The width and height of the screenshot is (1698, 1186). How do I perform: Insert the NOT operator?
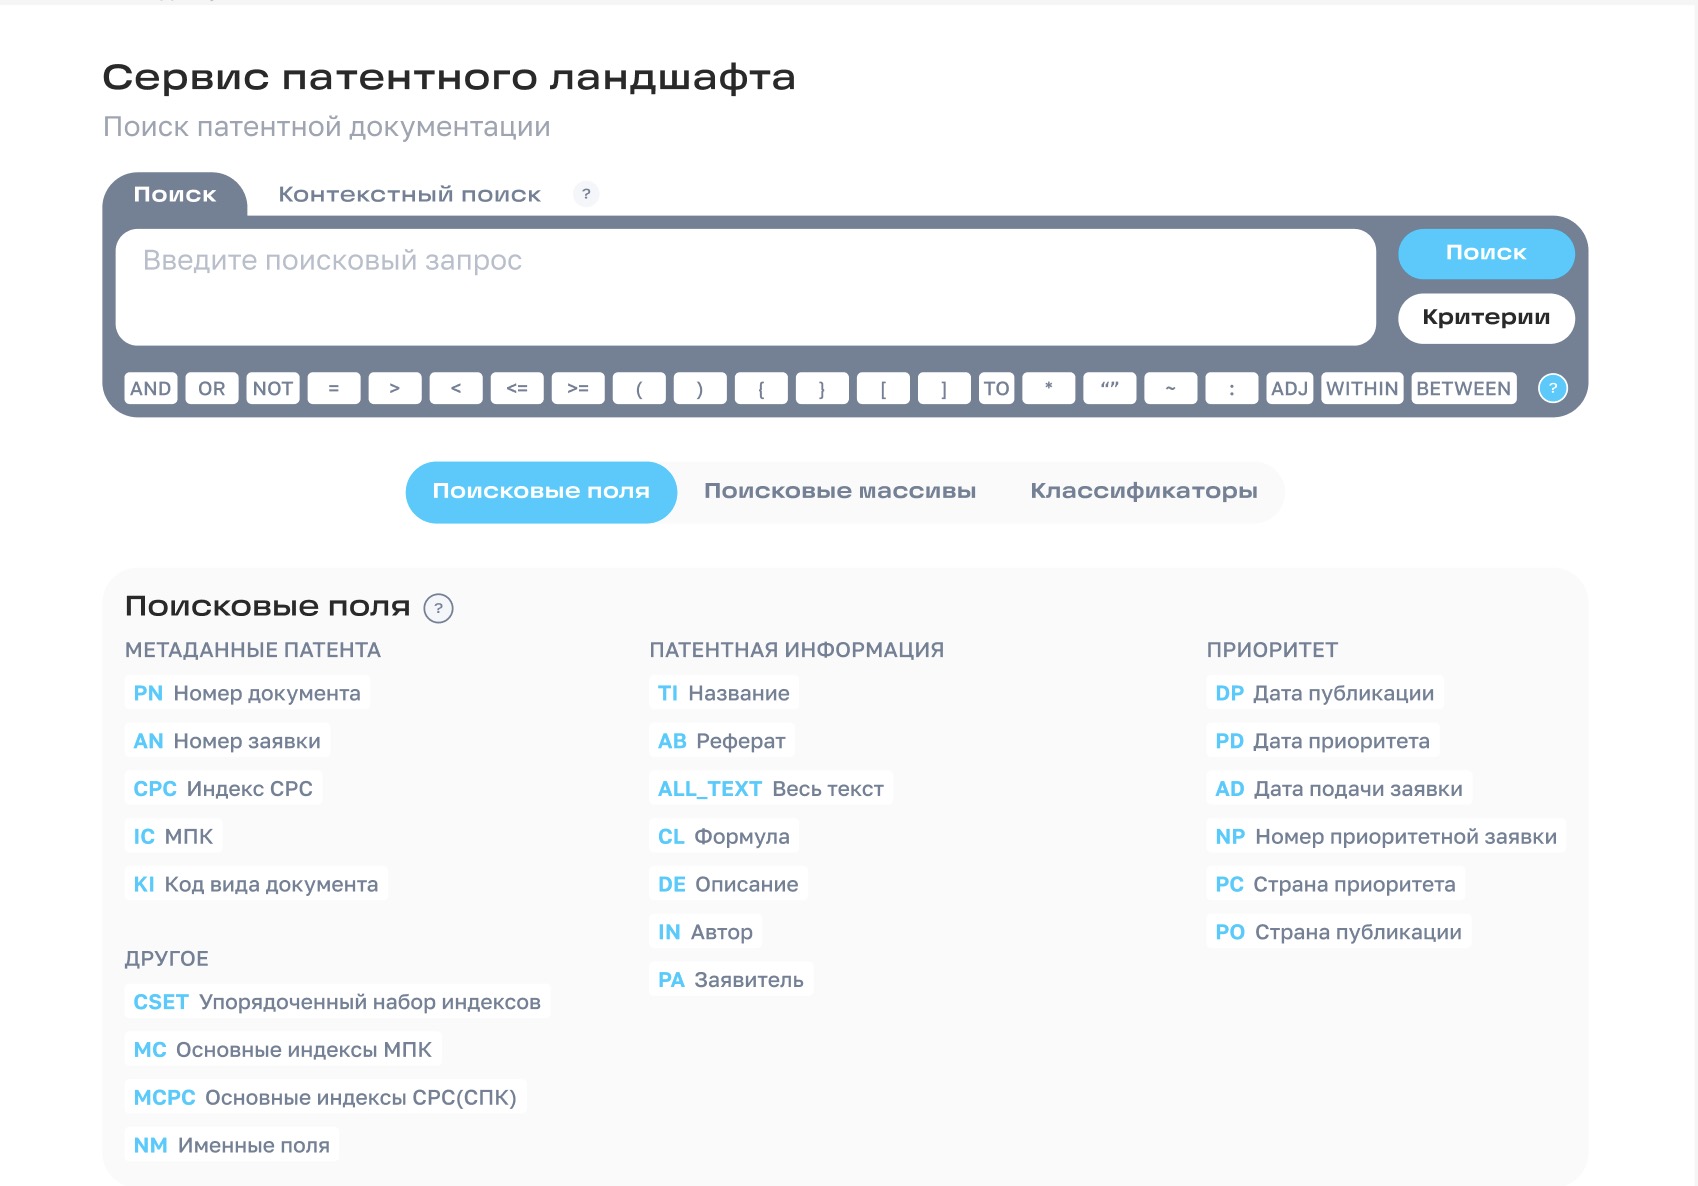coord(273,388)
